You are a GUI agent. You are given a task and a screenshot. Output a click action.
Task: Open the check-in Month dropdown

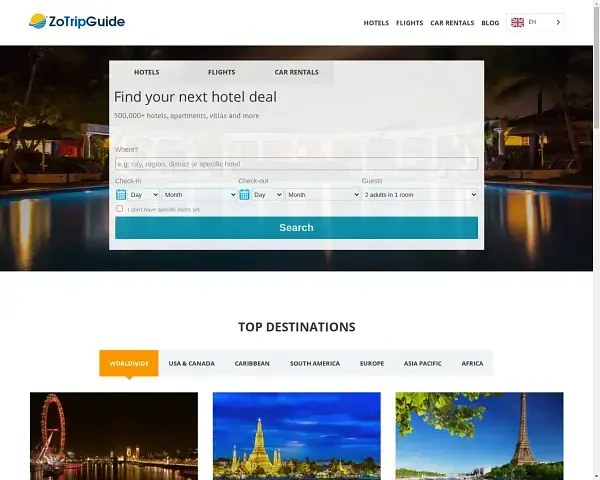point(199,194)
